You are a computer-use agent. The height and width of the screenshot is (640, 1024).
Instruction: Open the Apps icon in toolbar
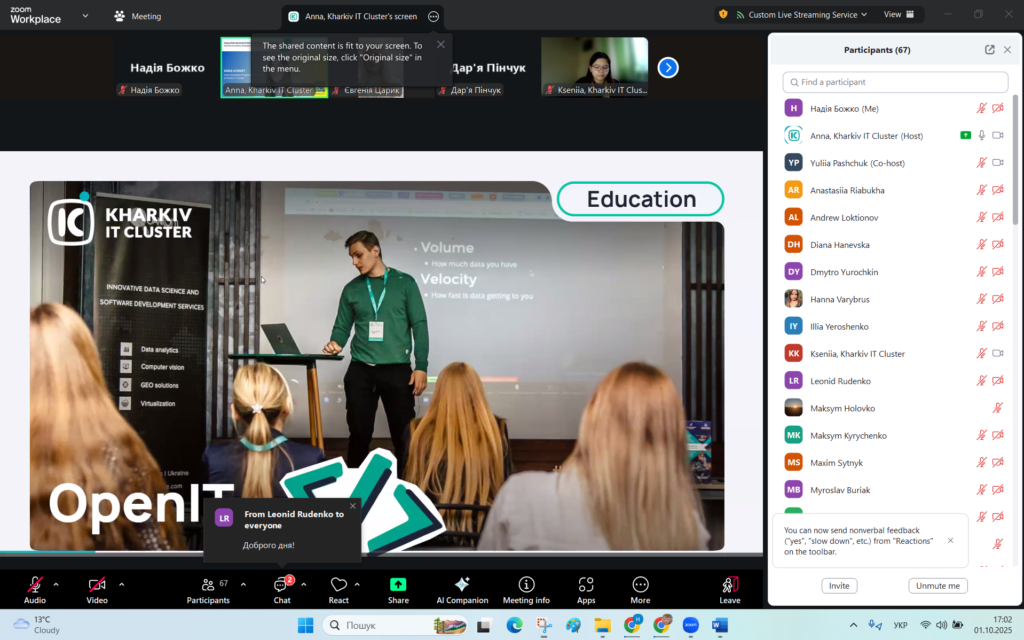pos(586,585)
